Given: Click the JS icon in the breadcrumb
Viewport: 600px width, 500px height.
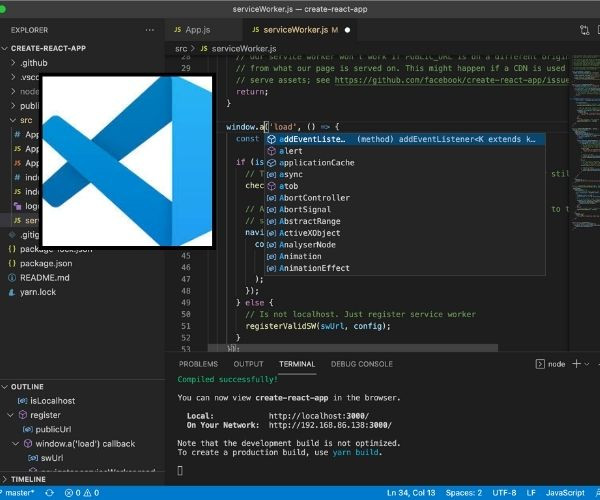Looking at the screenshot, I should (204, 49).
